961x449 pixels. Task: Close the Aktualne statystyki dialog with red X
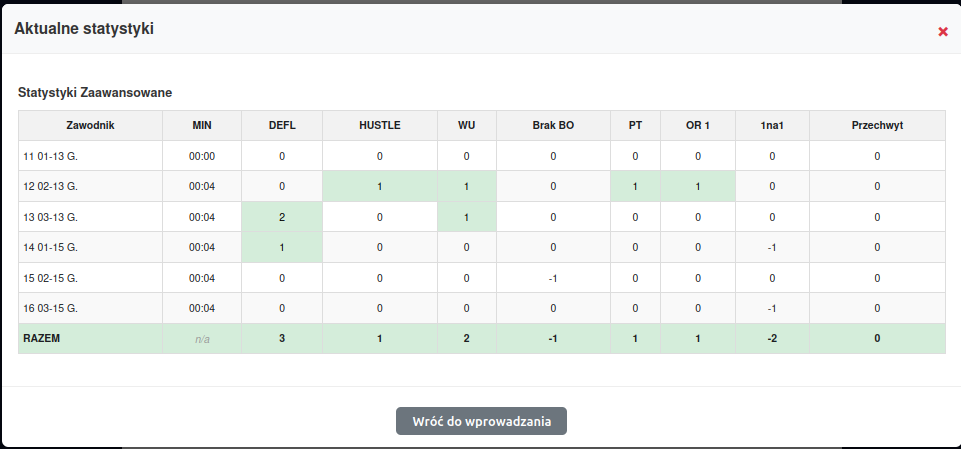[943, 32]
